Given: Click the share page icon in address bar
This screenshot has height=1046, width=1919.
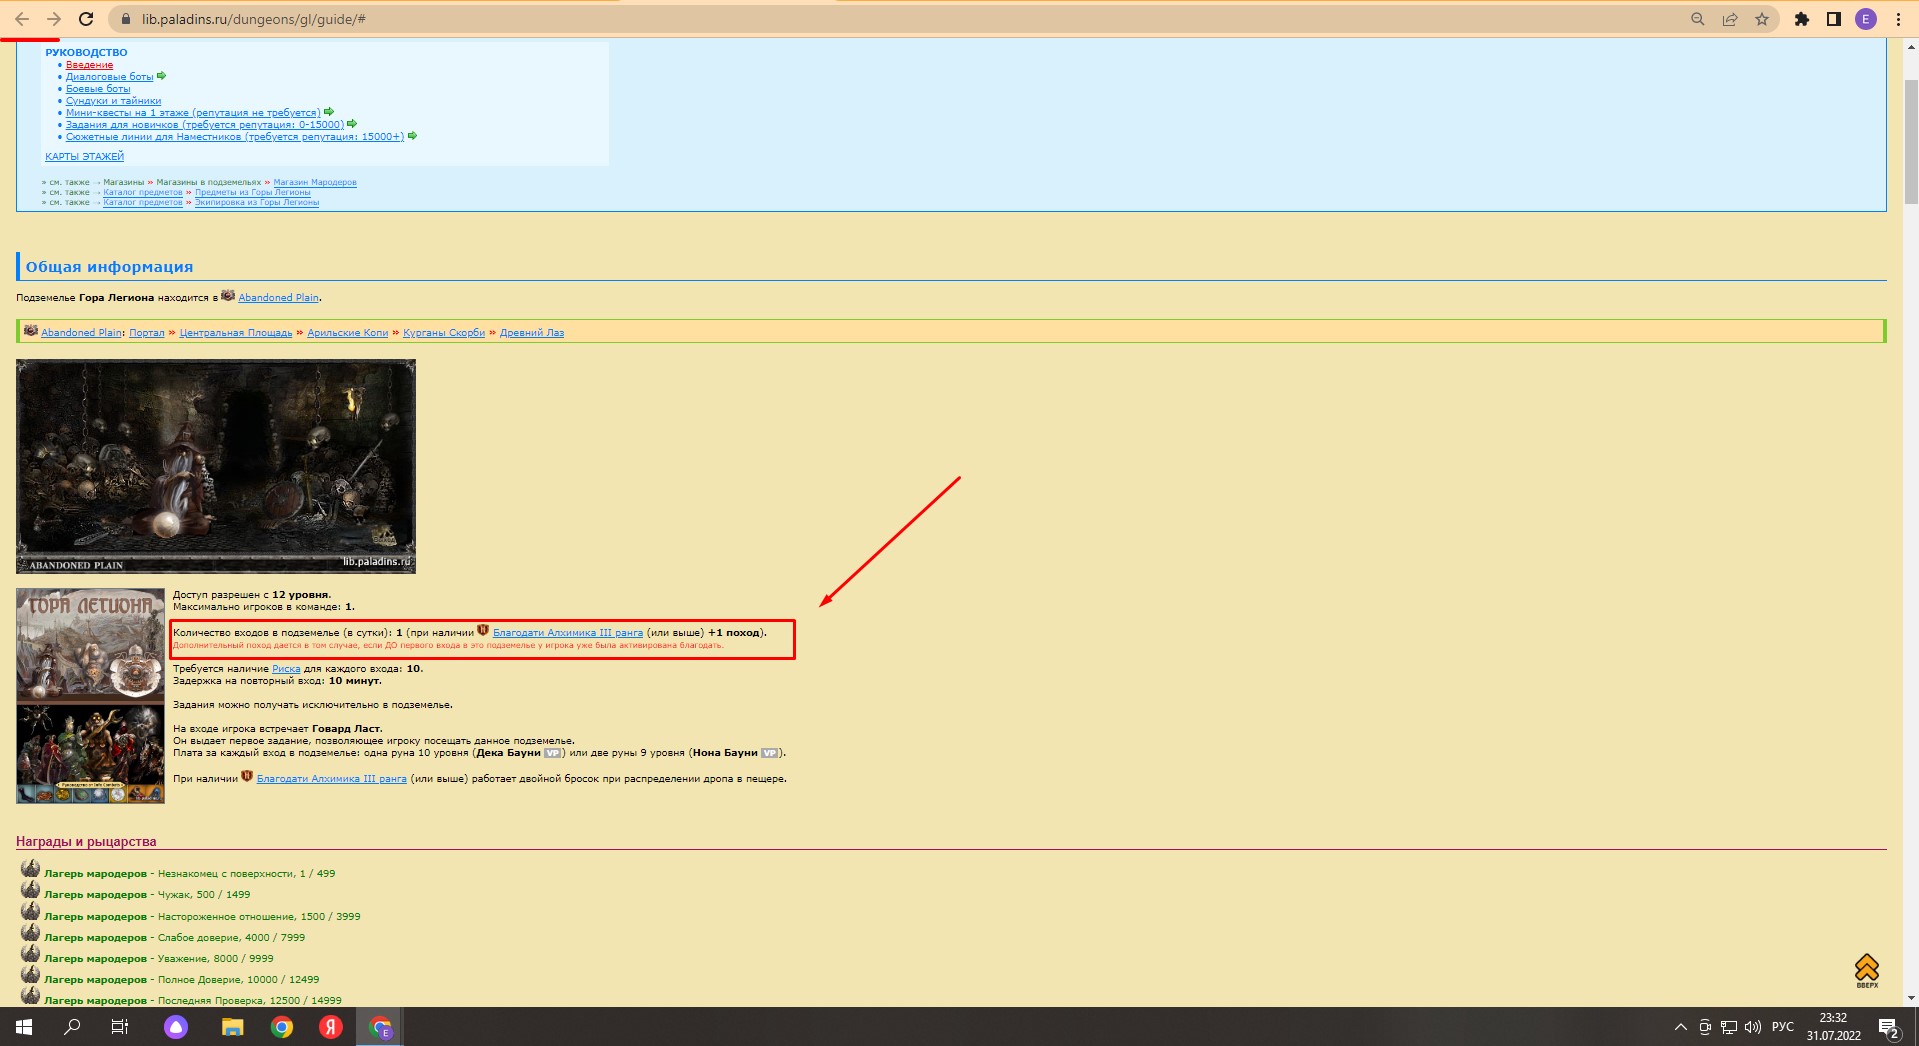Looking at the screenshot, I should click(x=1730, y=19).
